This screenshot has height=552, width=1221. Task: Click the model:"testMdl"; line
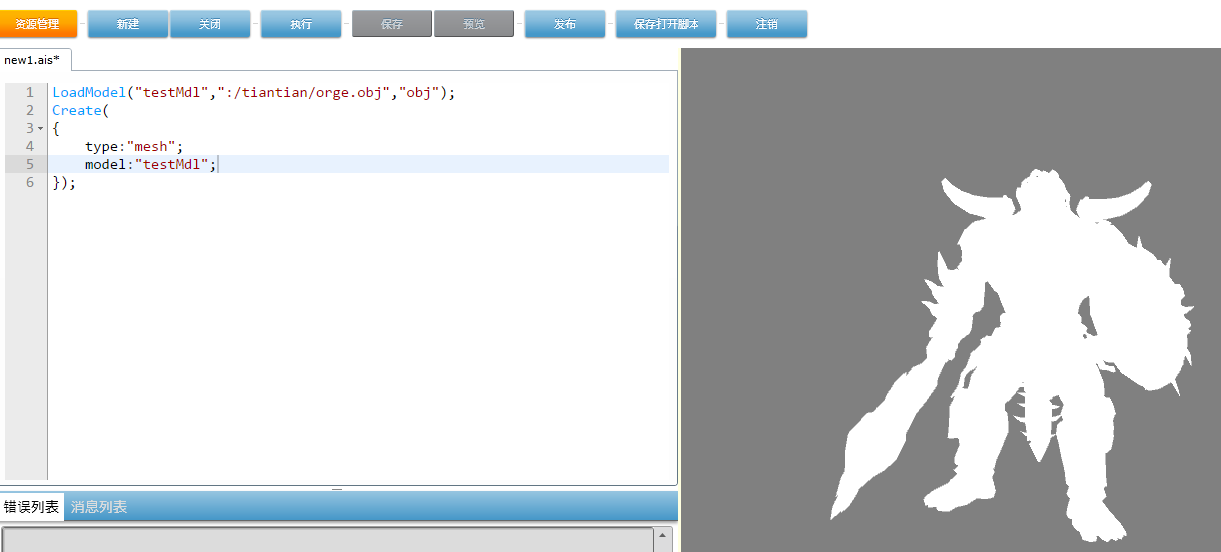click(x=150, y=164)
